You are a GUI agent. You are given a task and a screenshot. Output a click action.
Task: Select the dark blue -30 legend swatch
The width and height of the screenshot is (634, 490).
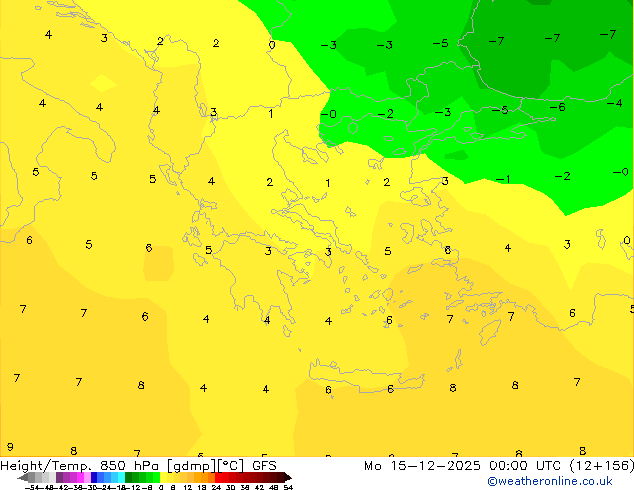[x=94, y=477]
